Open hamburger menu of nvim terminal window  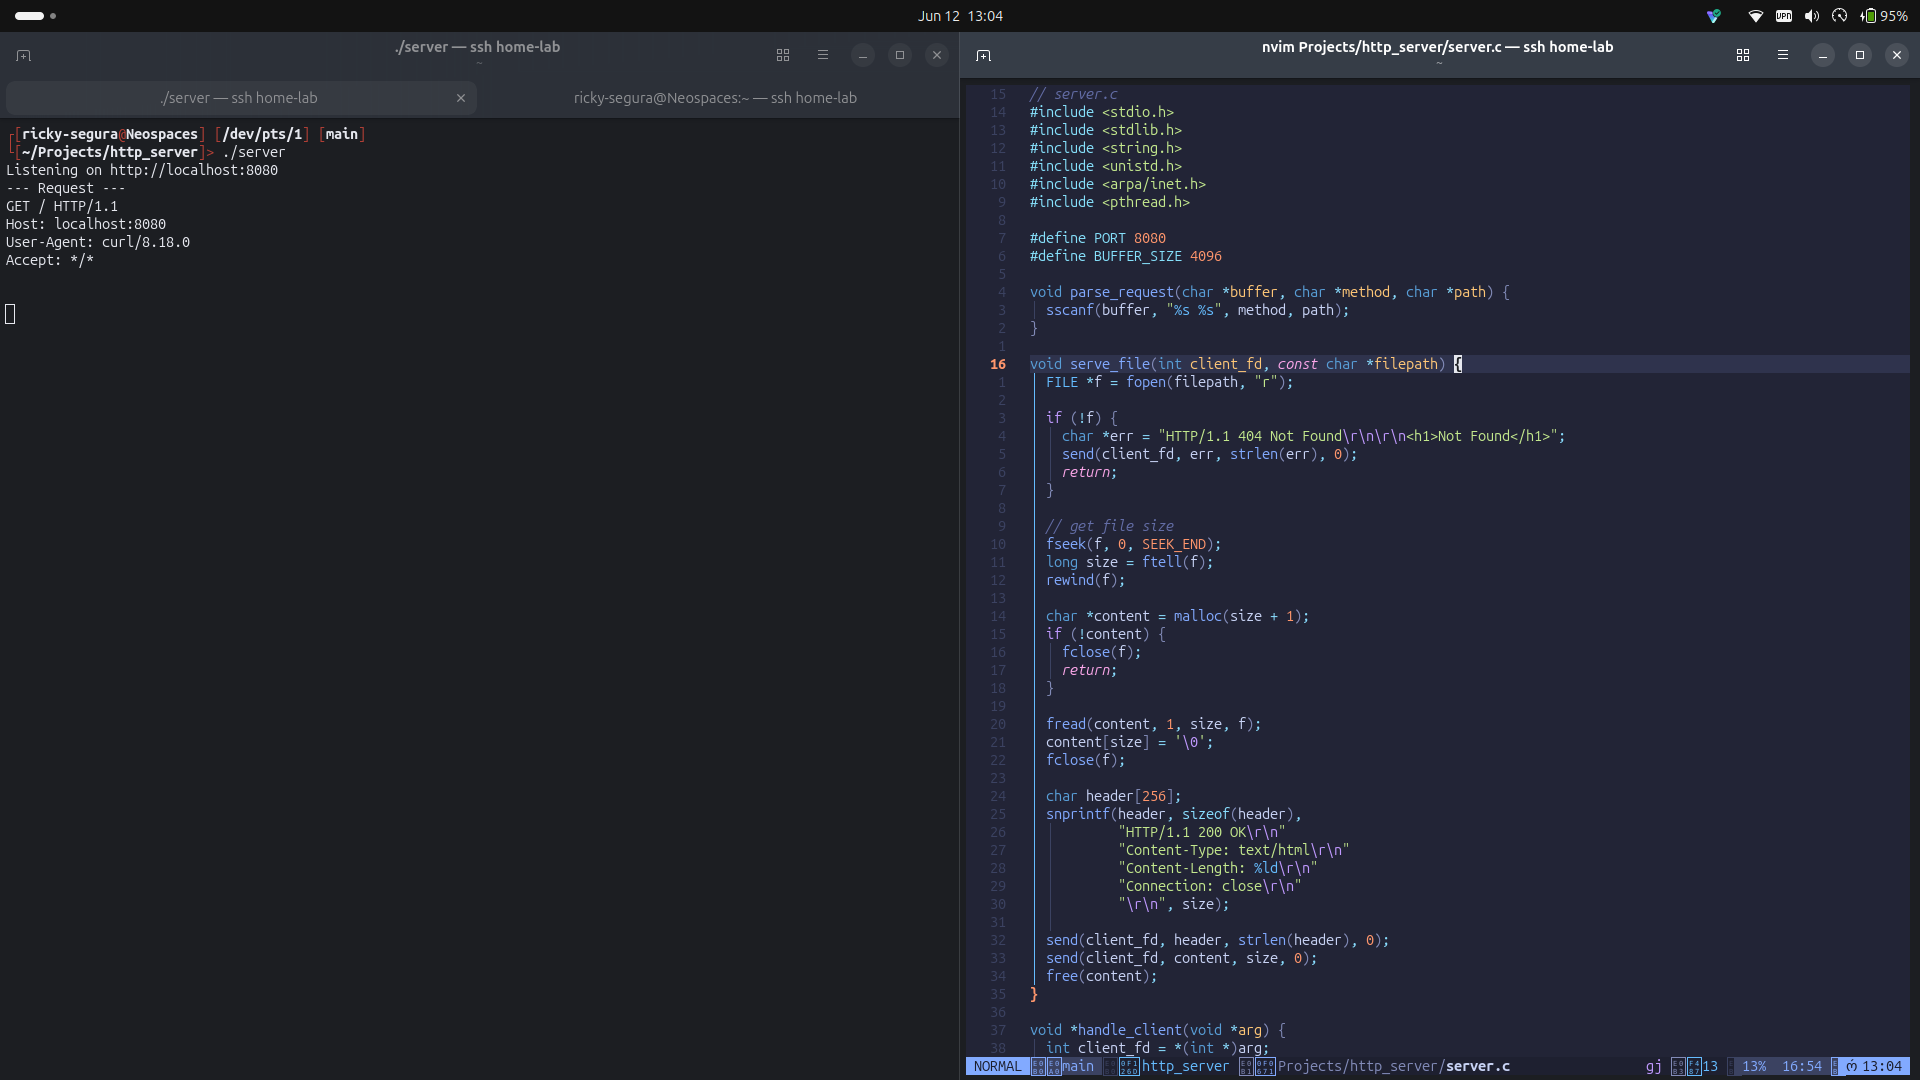coord(1783,55)
